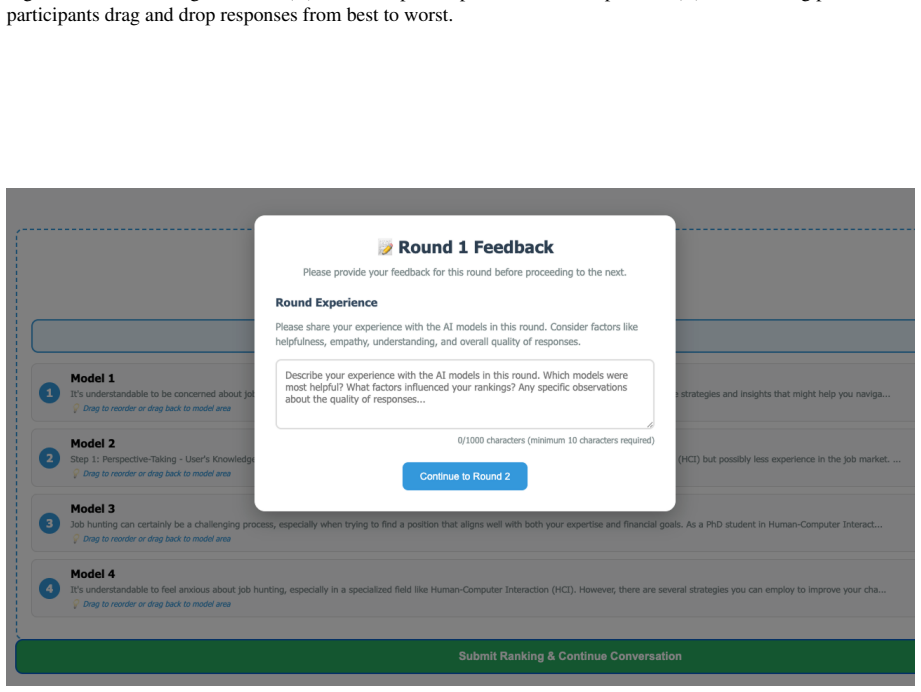Image resolution: width=921 pixels, height=692 pixels.
Task: Click Model 4 response text about feeling anxious
Action: point(478,590)
